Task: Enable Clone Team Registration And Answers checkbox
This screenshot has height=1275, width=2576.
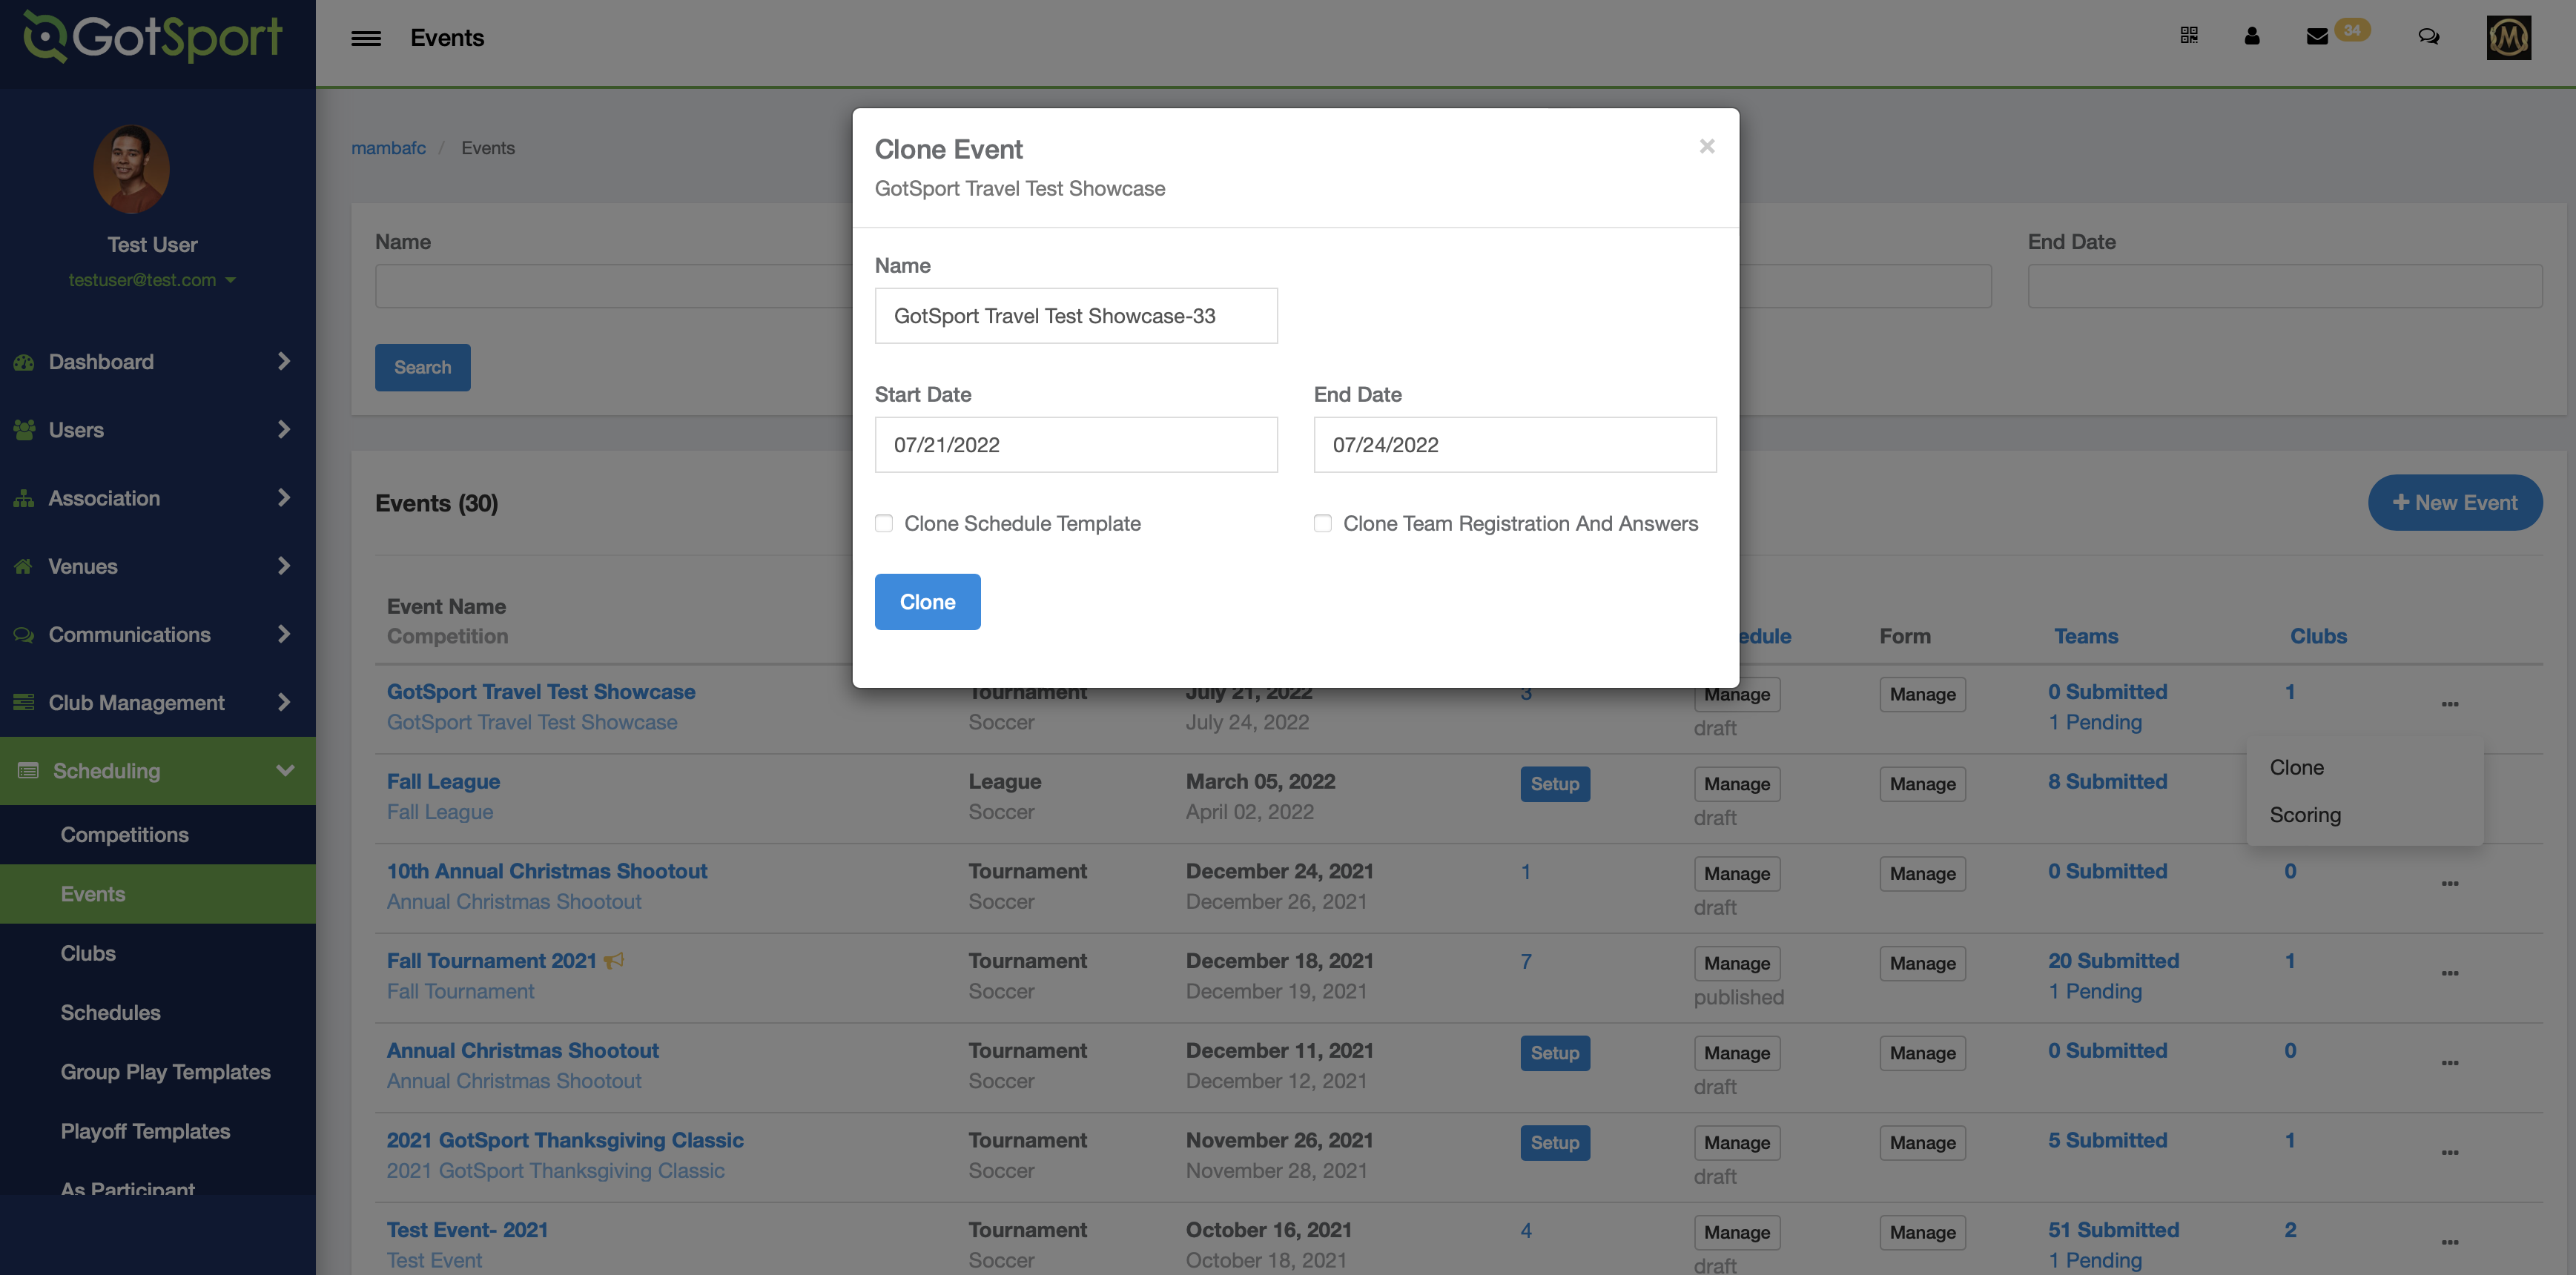Action: [1323, 524]
